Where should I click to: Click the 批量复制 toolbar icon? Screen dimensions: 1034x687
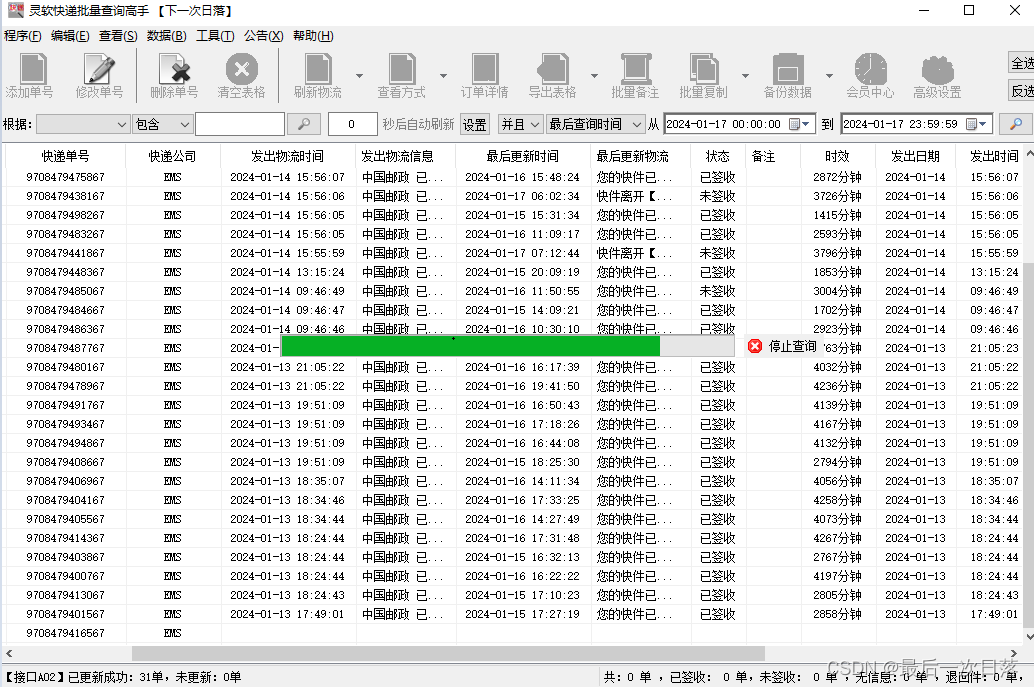tap(704, 69)
